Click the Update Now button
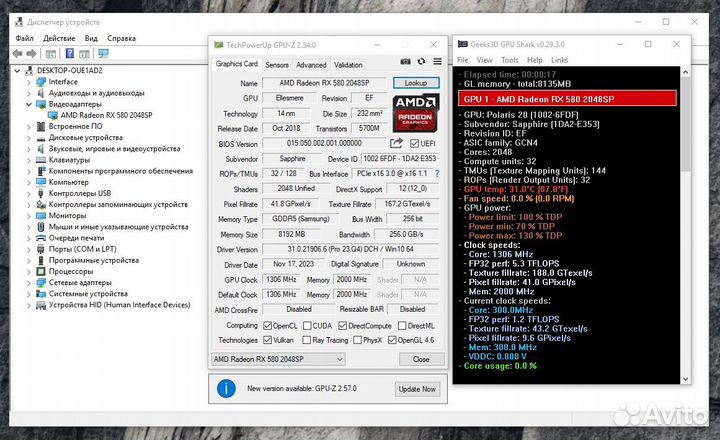Screen dimensions: 720x440 (x=417, y=389)
